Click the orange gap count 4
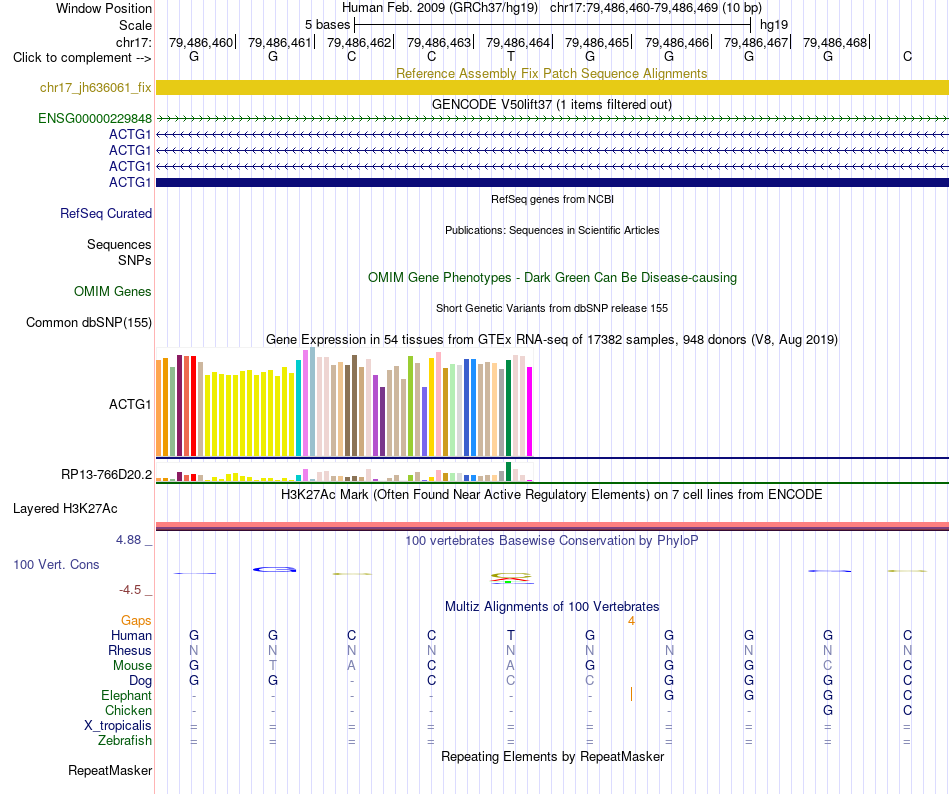The height and width of the screenshot is (794, 950). (x=631, y=621)
